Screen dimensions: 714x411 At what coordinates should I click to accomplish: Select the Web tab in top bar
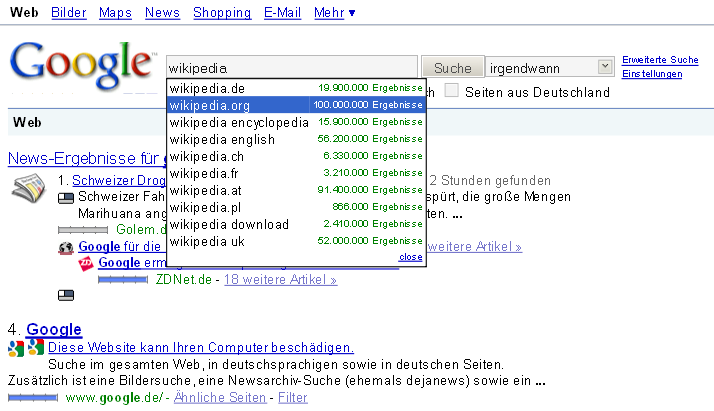pyautogui.click(x=24, y=12)
